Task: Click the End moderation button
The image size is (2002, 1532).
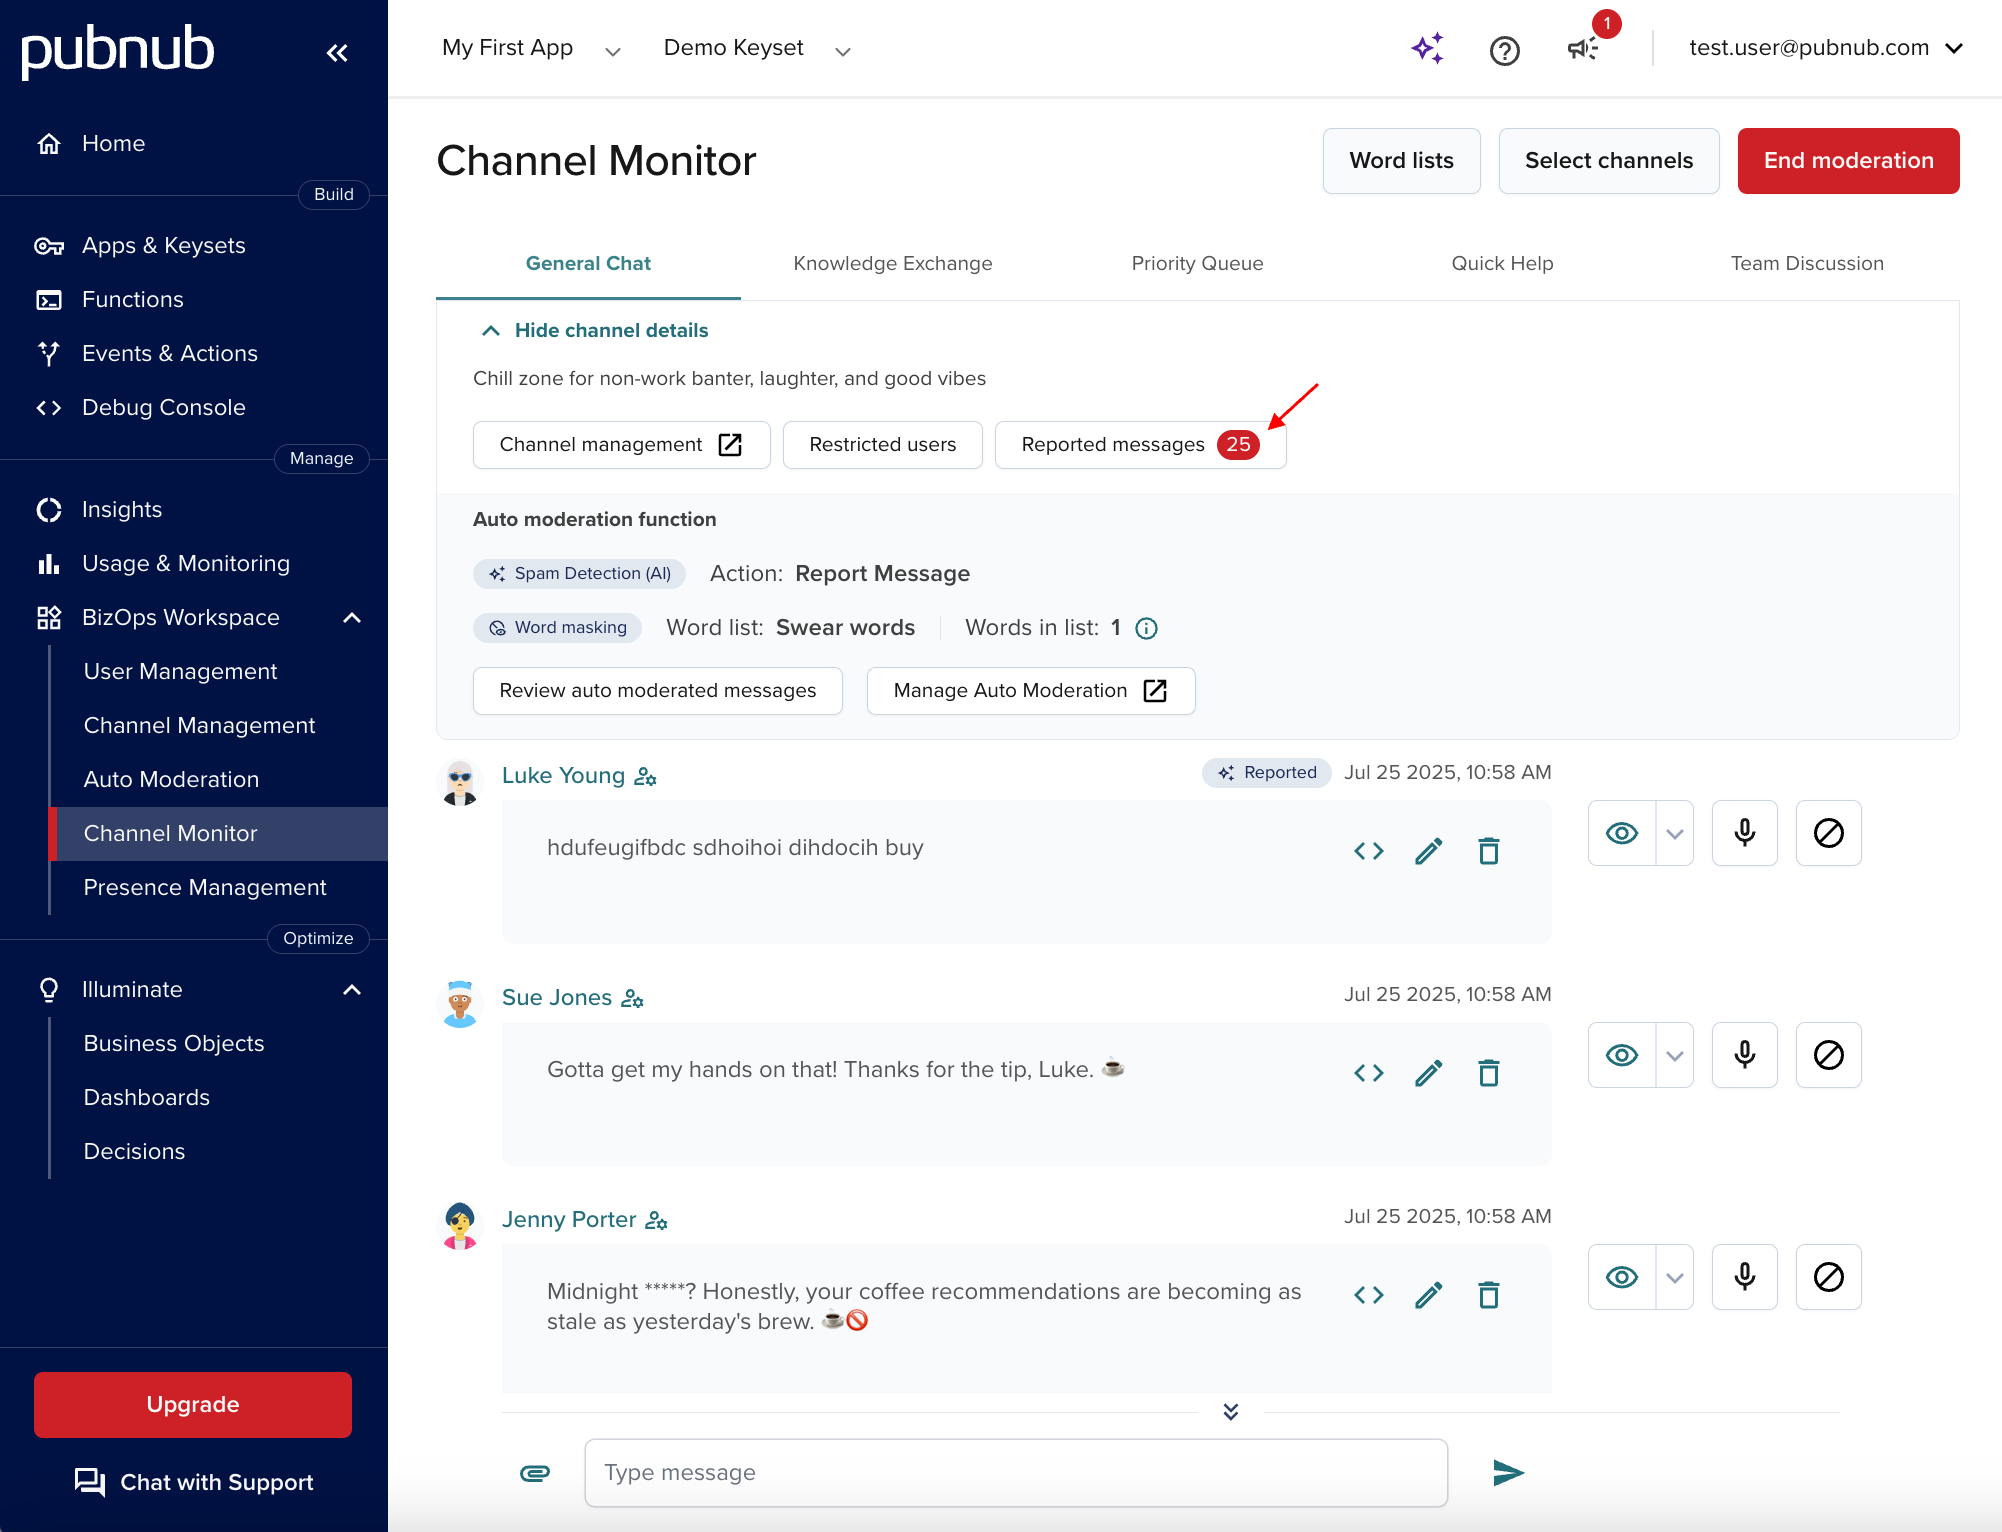Action: tap(1848, 160)
